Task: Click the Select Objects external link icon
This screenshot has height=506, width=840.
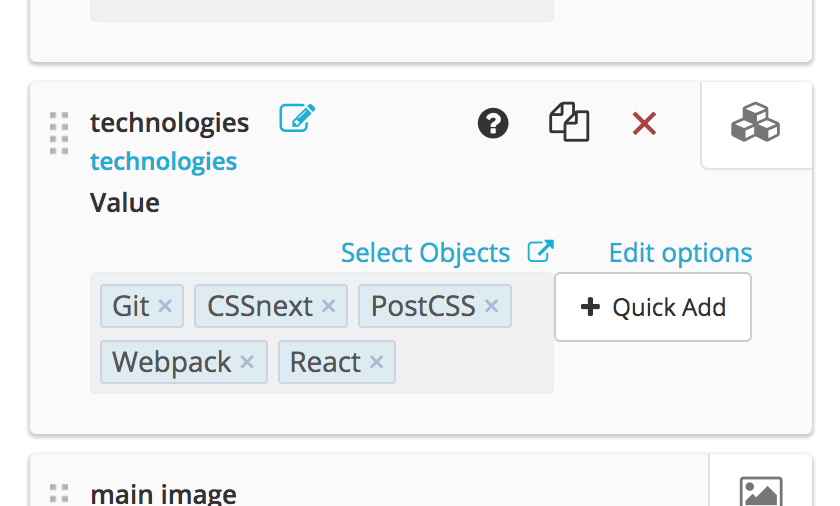Action: coord(540,251)
